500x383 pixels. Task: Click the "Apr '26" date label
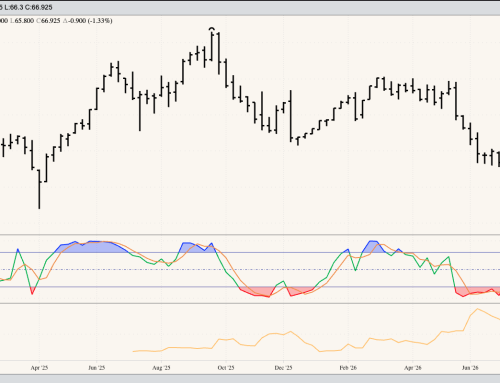pos(413,368)
